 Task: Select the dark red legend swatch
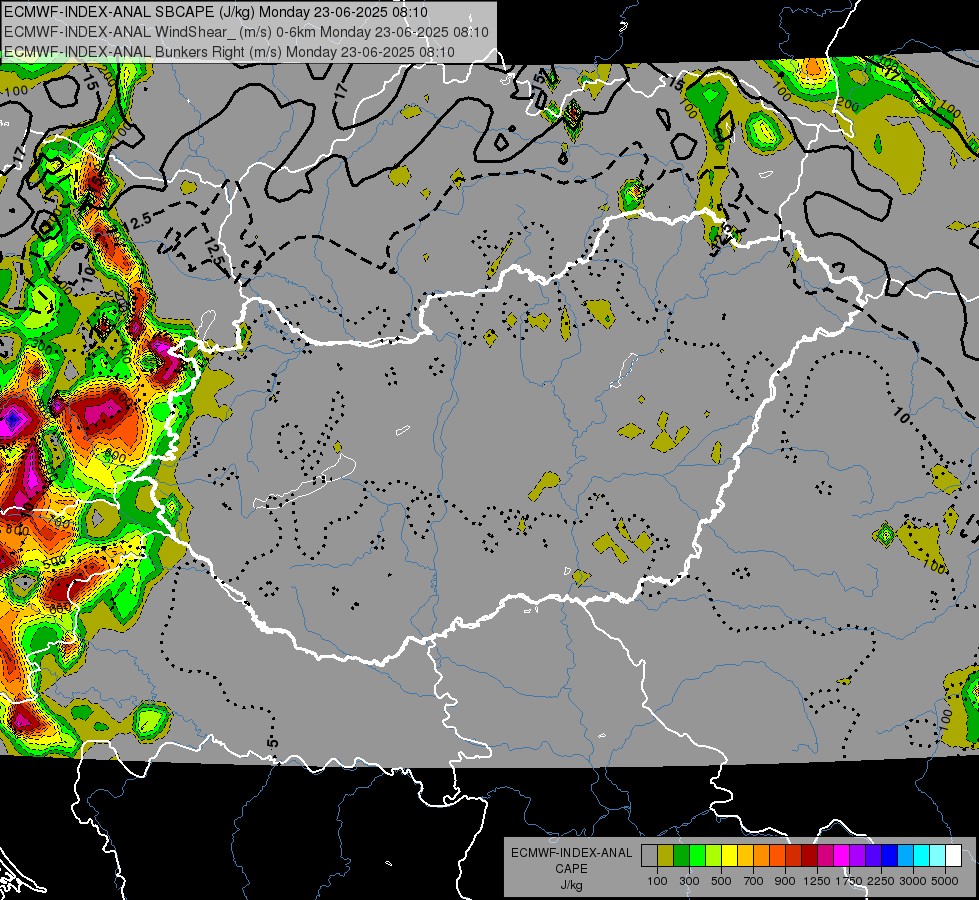coord(809,855)
